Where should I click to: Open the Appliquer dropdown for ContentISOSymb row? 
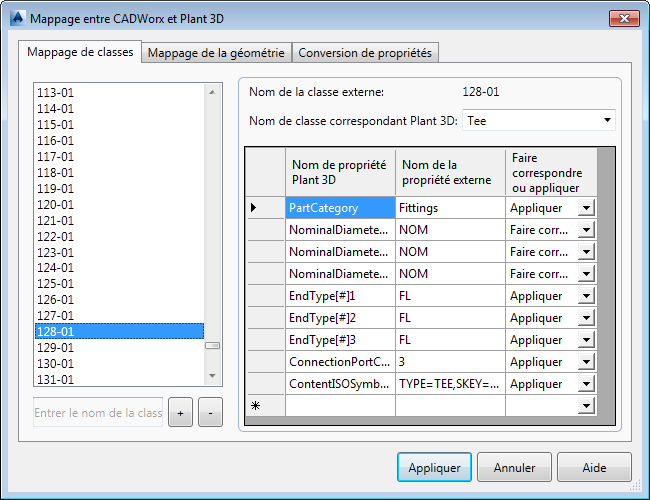coord(586,383)
